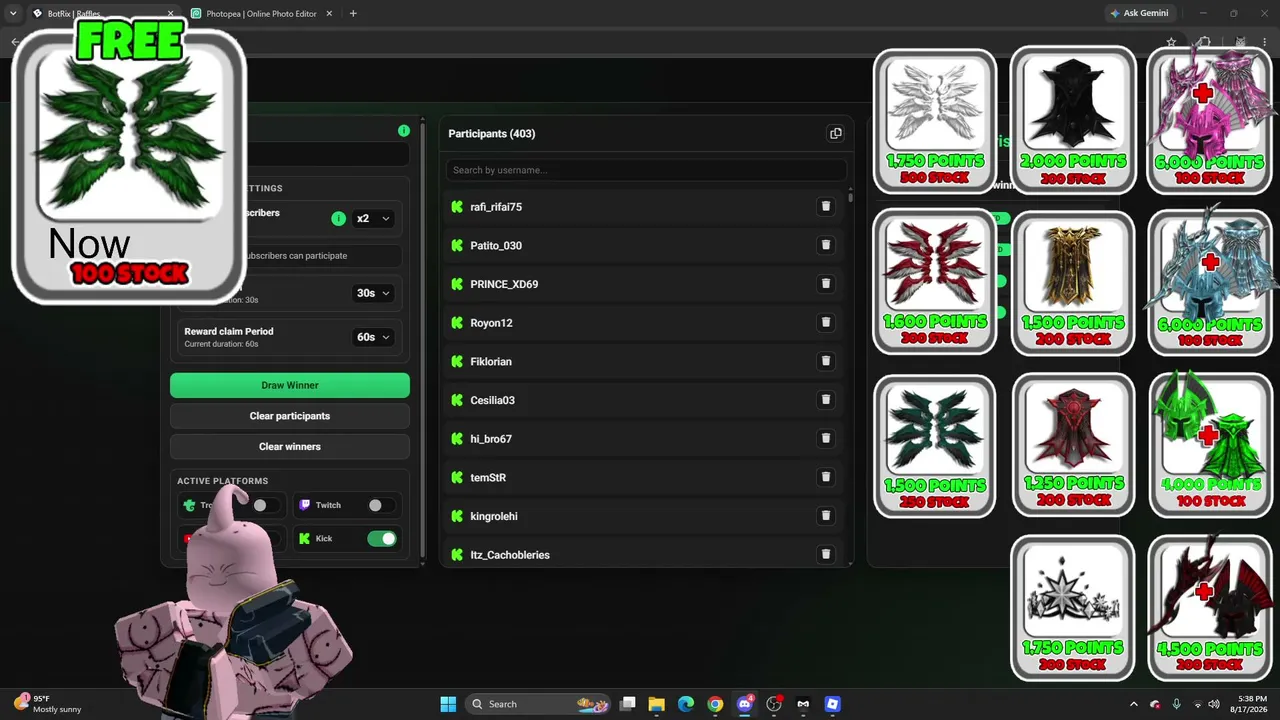Click the Participants (403) heading

point(492,134)
